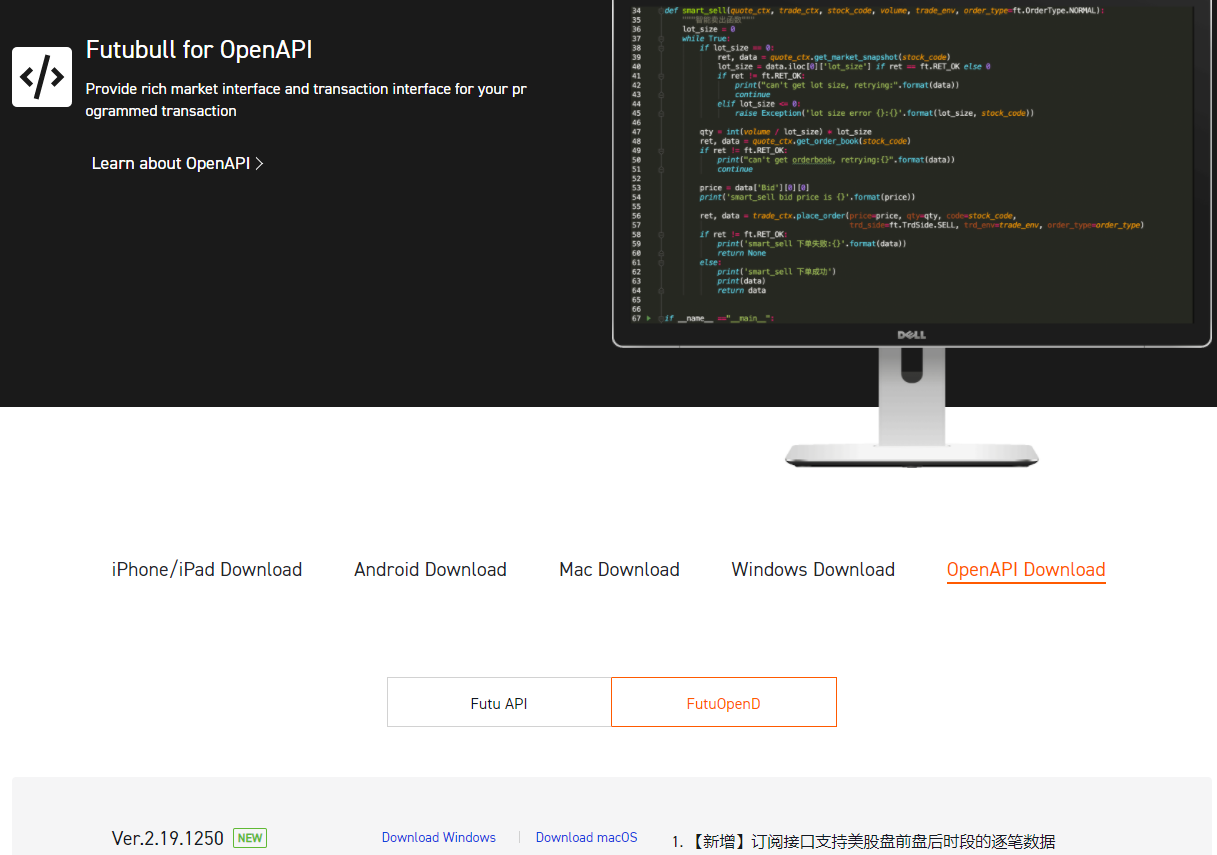Image resolution: width=1217 pixels, height=855 pixels.
Task: Click the silver monitor stand base
Action: [911, 456]
